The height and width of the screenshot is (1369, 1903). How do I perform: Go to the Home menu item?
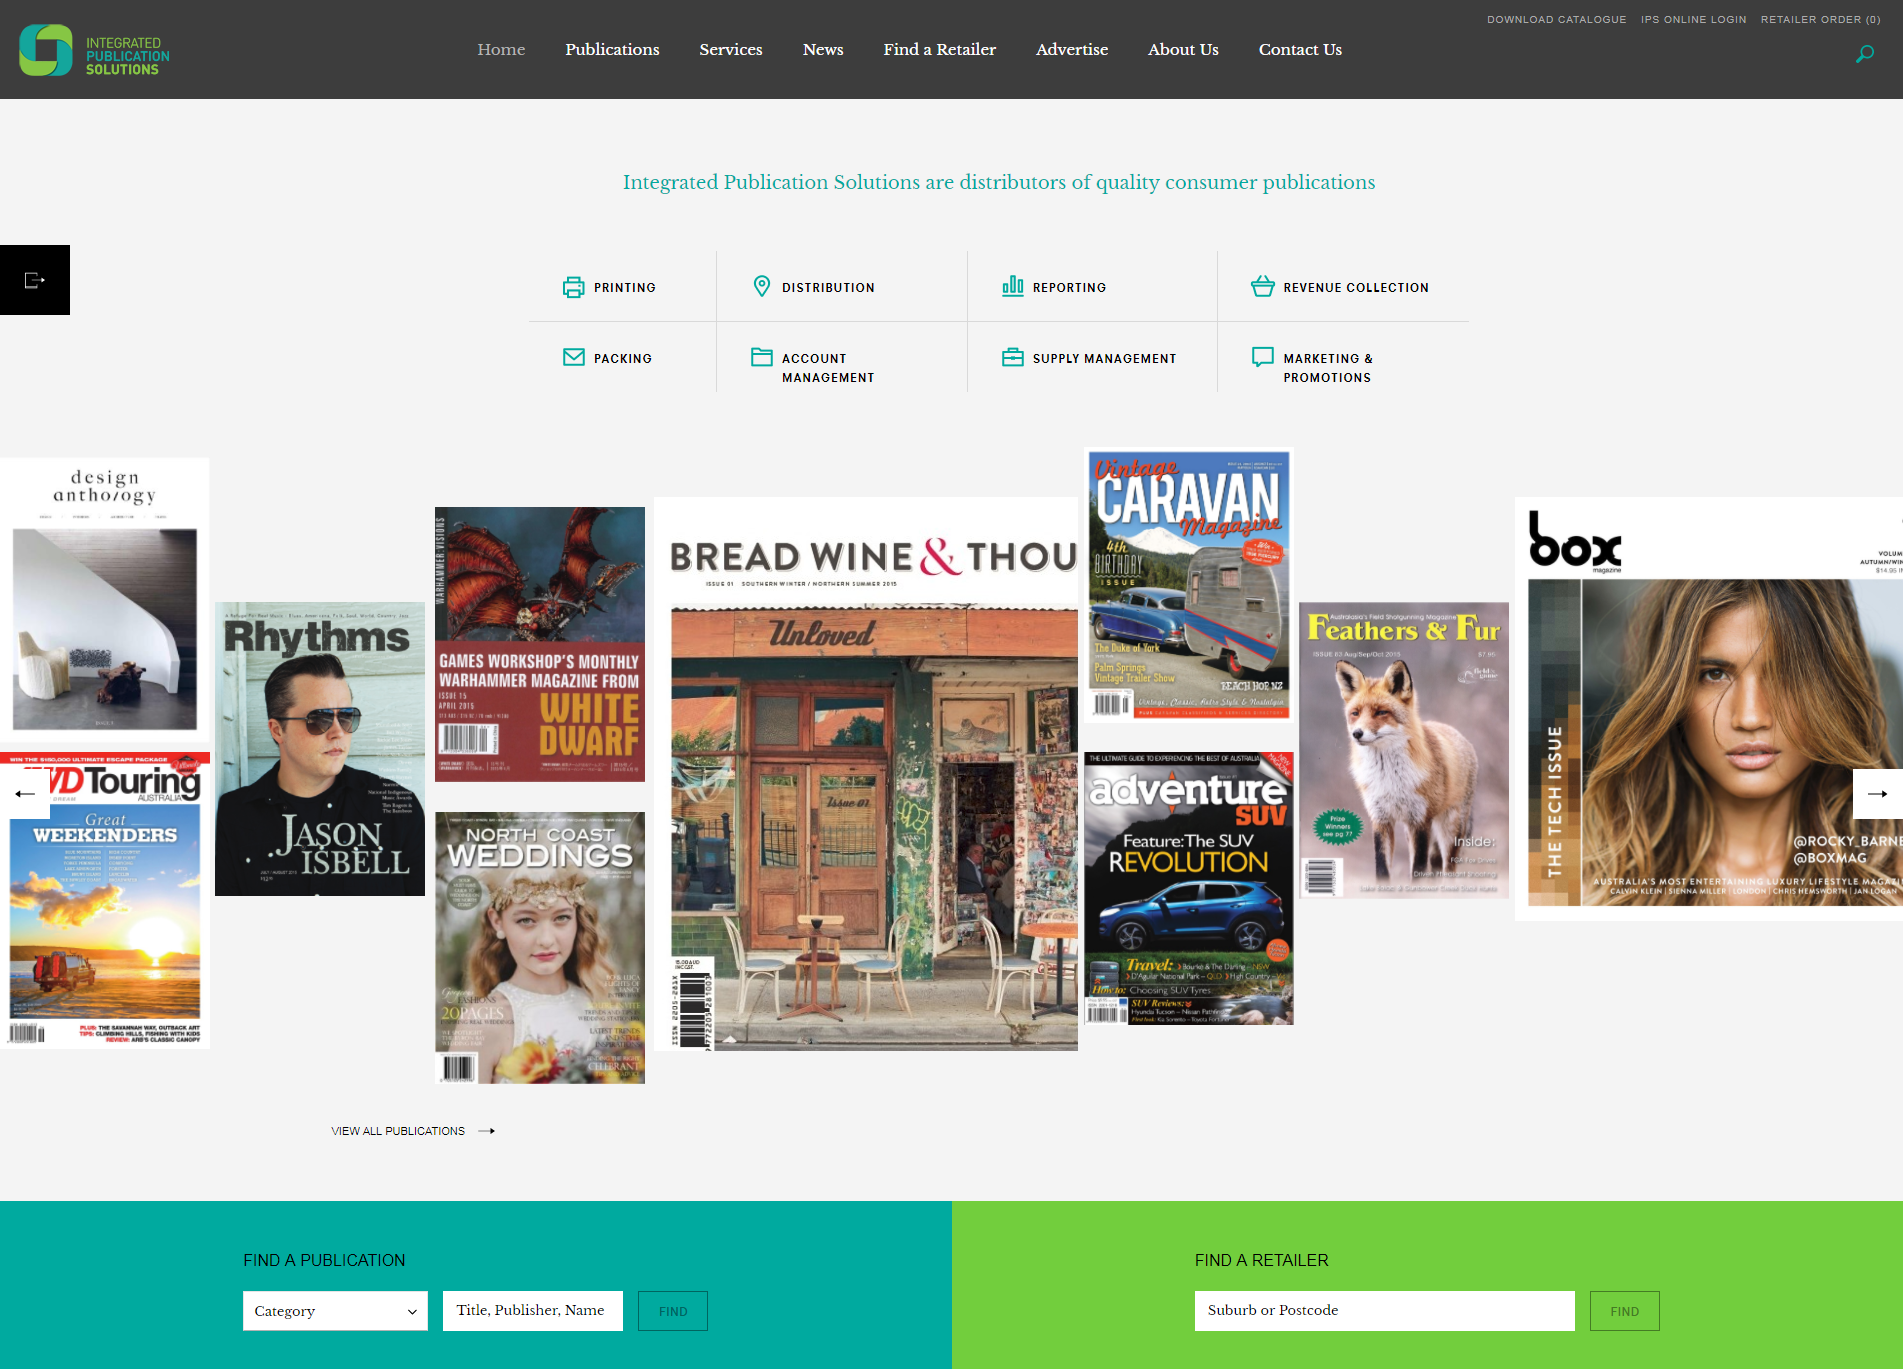[501, 49]
